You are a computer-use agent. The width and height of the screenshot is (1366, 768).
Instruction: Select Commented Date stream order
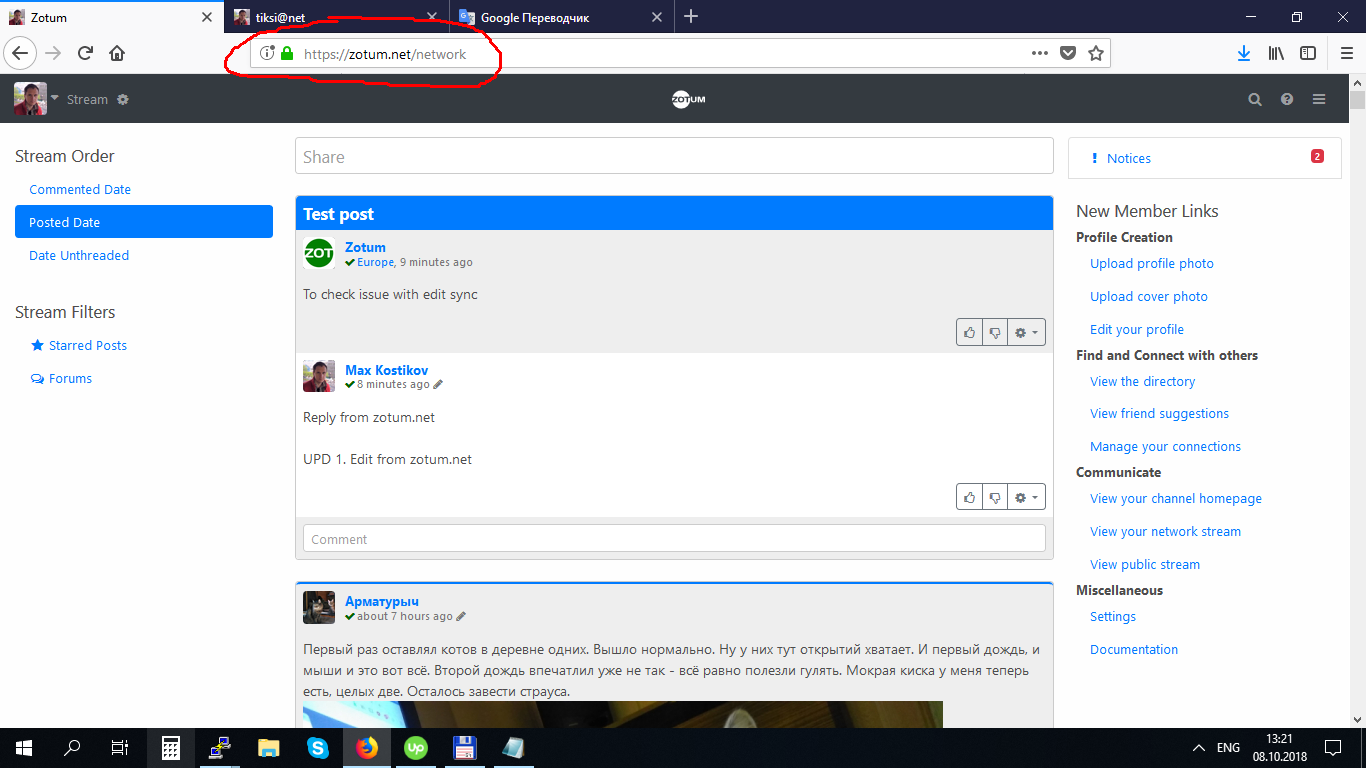[80, 190]
